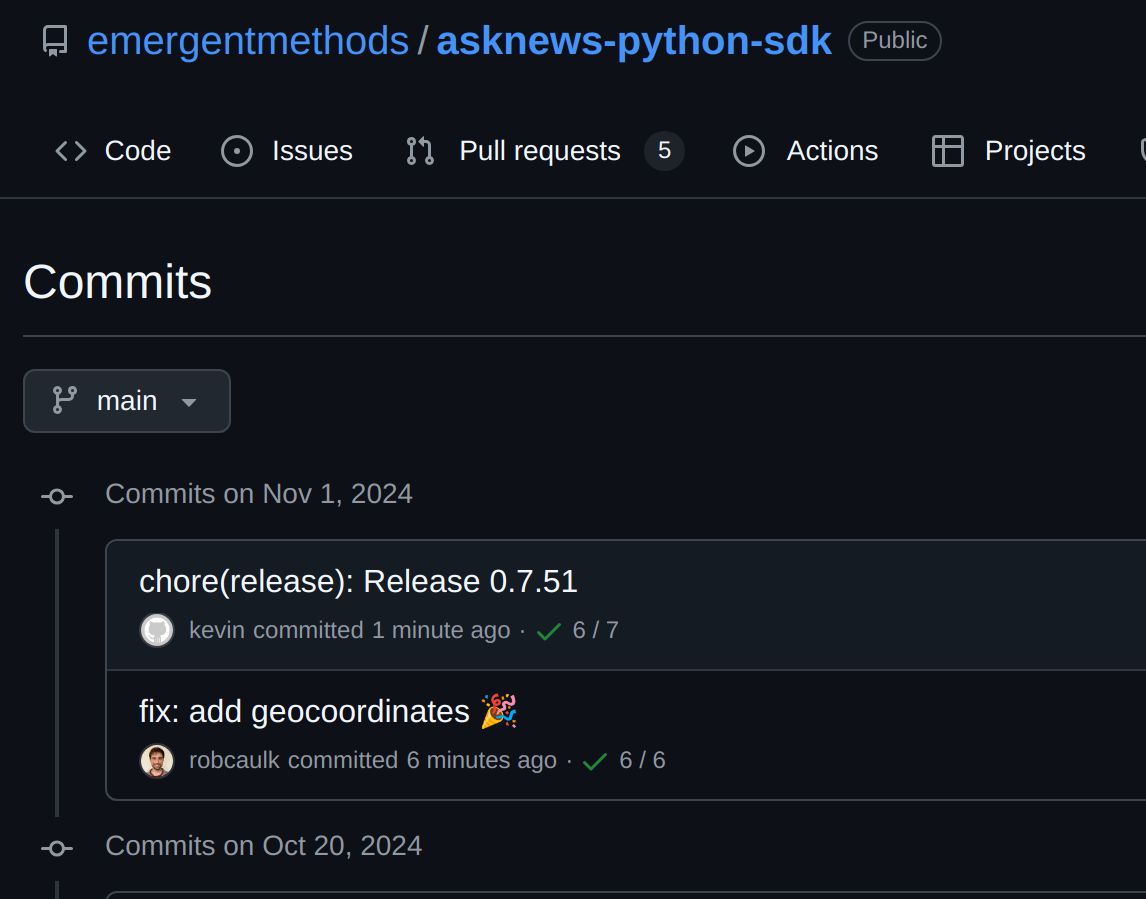The width and height of the screenshot is (1146, 899).
Task: Click the 6 minutes ago timestamp
Action: pos(482,760)
